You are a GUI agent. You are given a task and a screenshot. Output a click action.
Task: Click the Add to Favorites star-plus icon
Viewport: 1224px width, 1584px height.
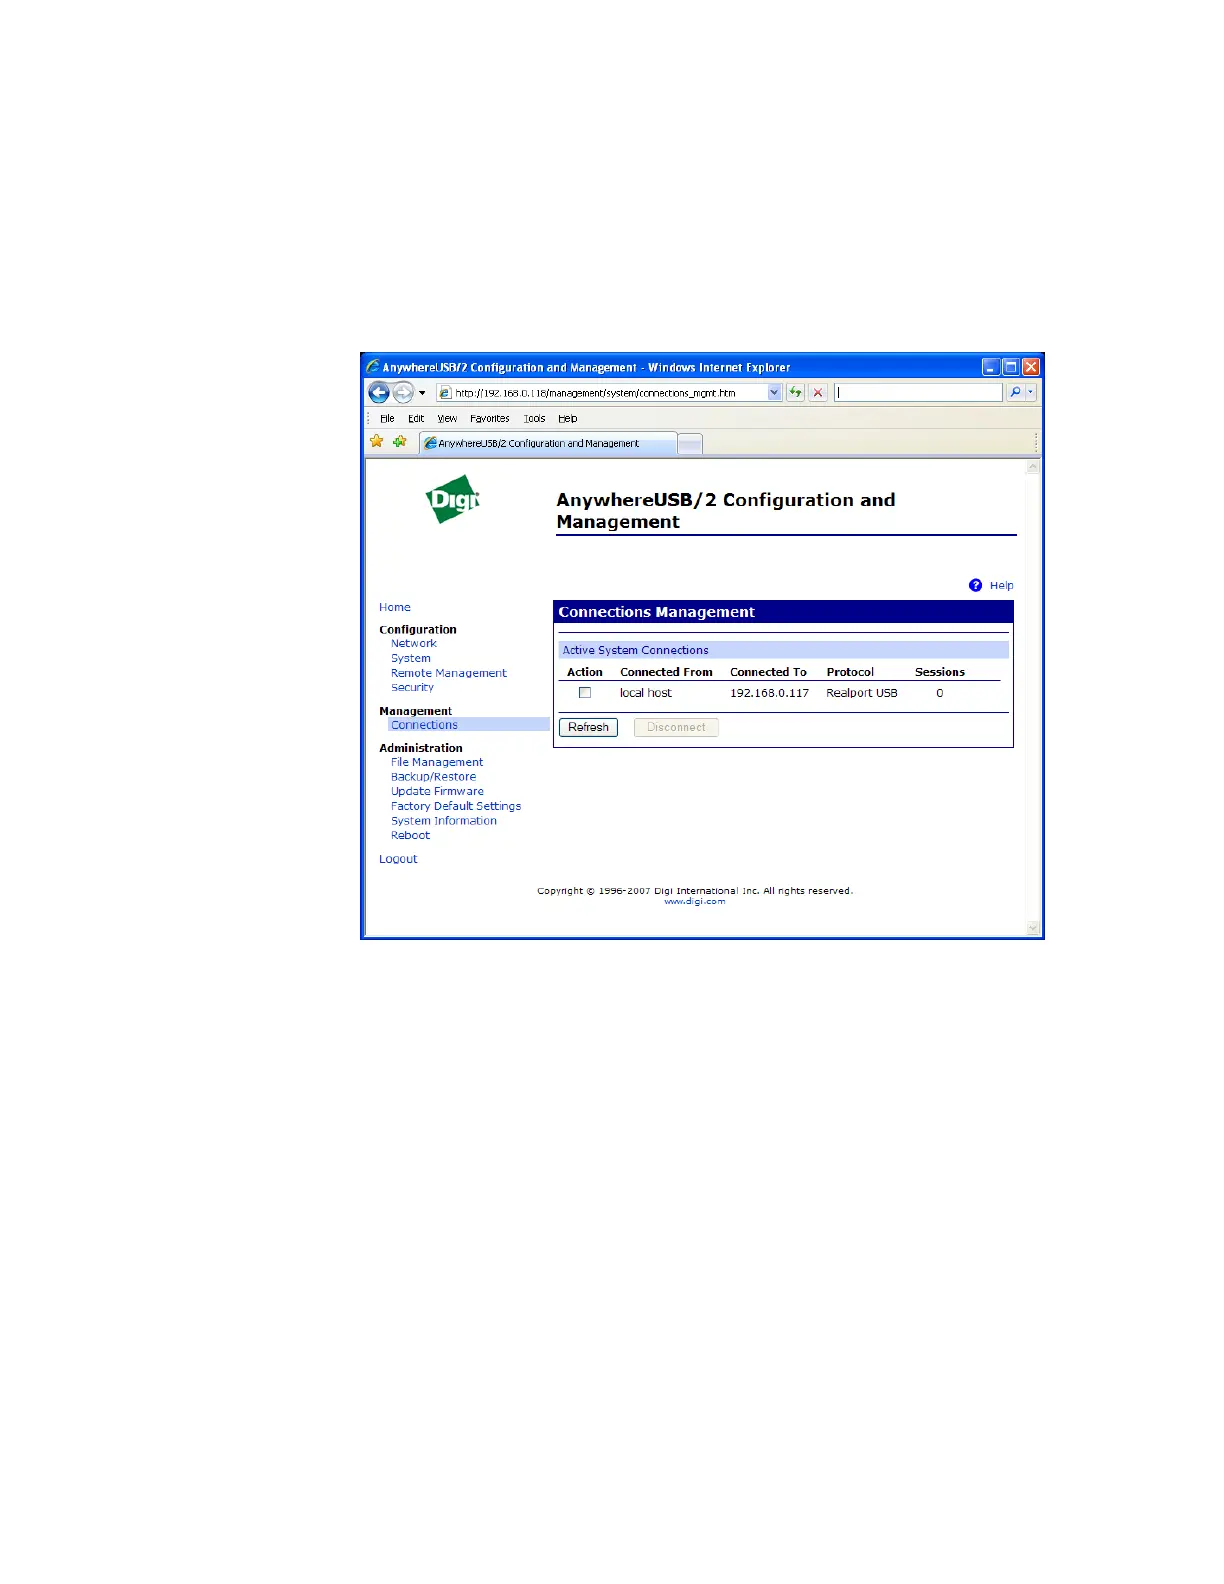[400, 442]
